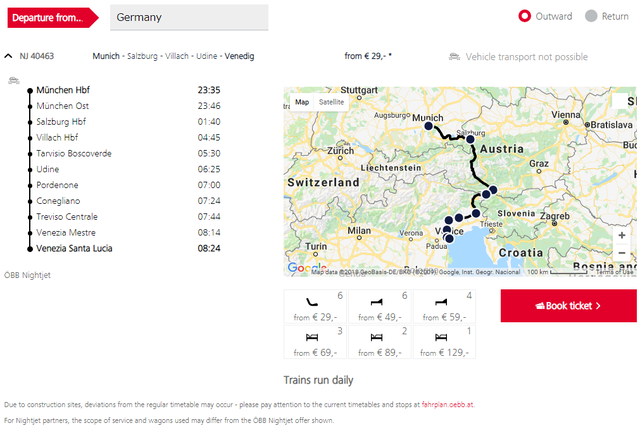
Task: Click the Munich station marker on map
Action: point(428,126)
